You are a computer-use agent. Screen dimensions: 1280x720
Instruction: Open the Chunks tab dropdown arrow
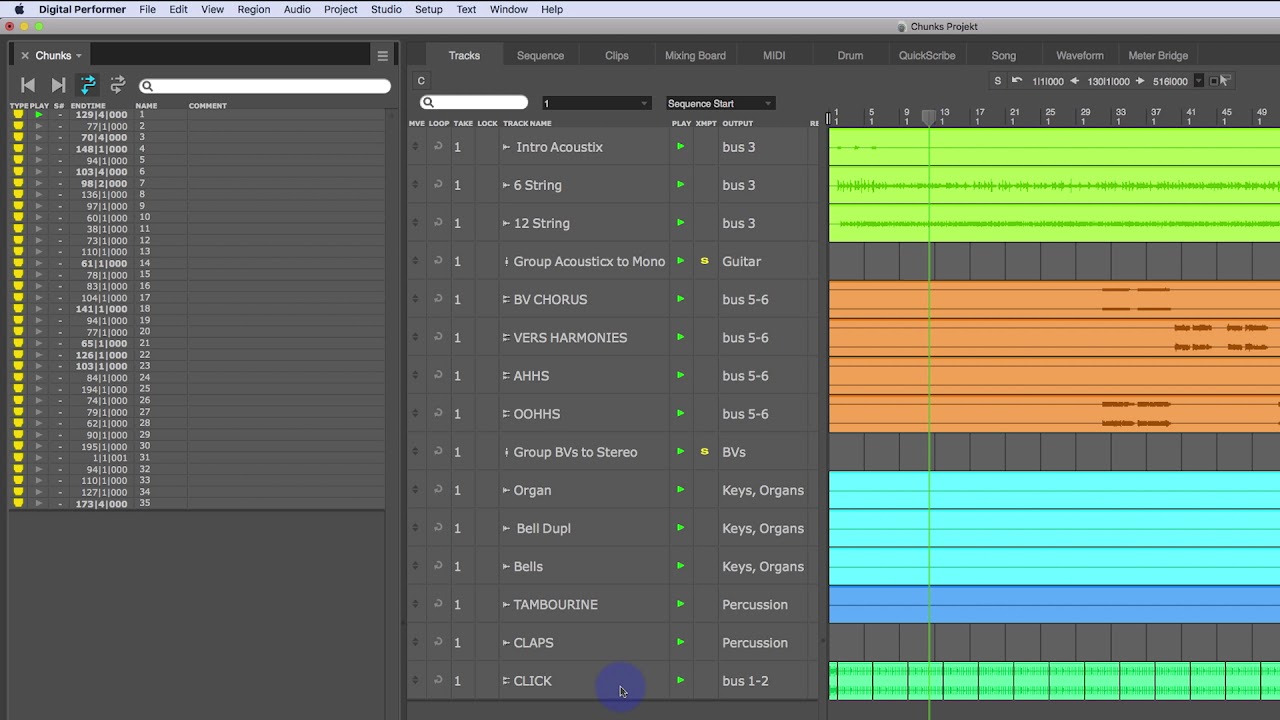79,56
